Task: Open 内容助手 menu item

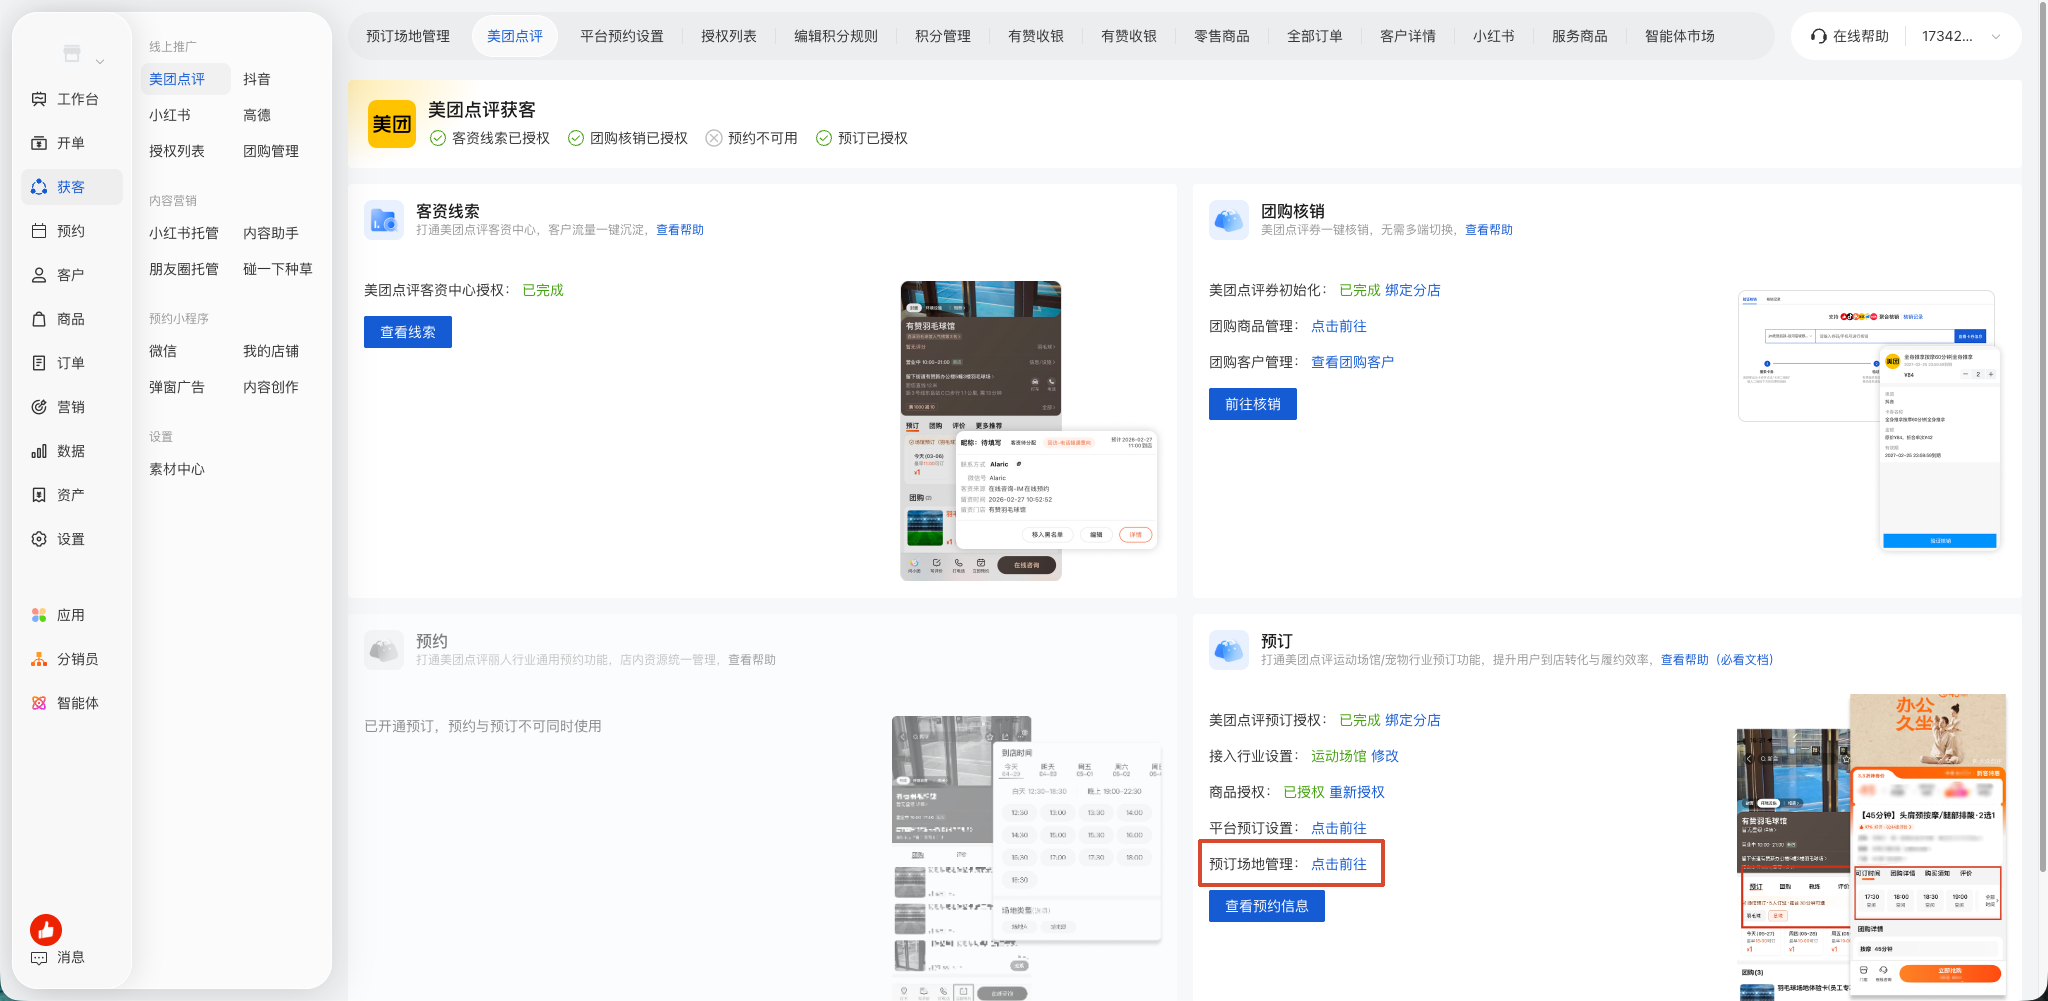Action: point(271,233)
